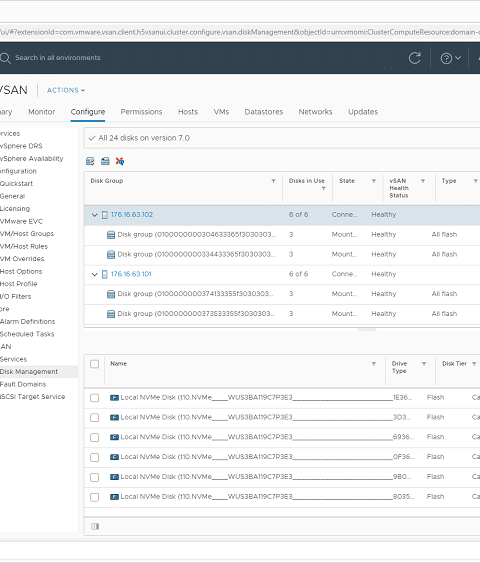Click the magnifier search icon

[x=5, y=58]
